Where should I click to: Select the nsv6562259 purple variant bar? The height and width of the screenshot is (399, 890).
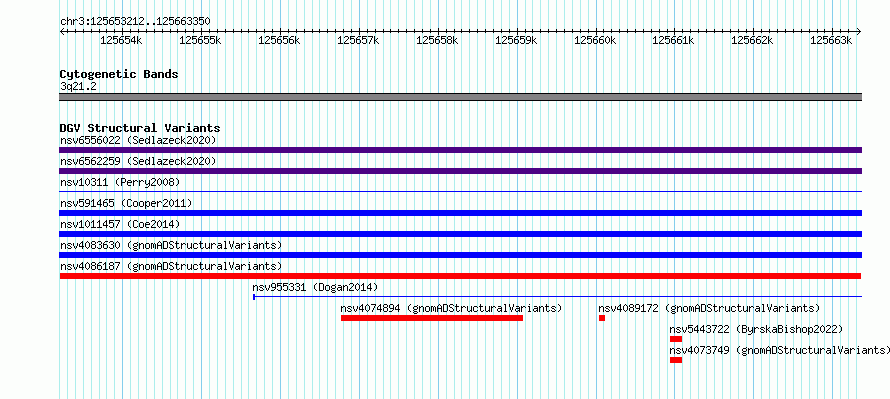coord(460,171)
